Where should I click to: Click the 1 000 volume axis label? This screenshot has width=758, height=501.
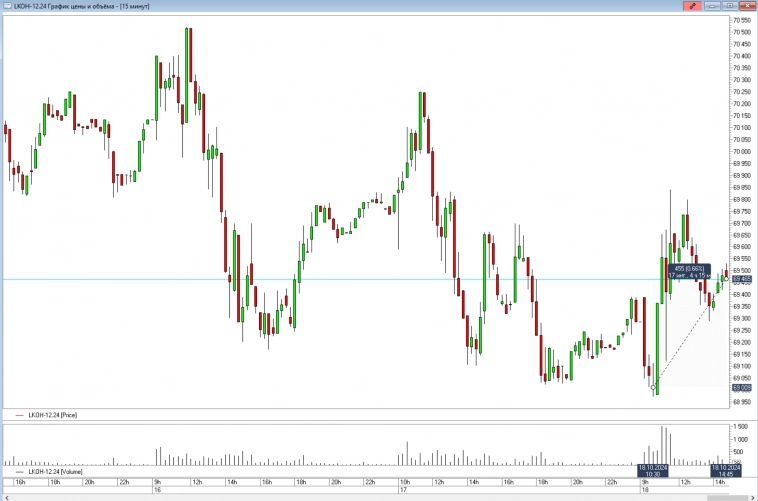[x=741, y=440]
